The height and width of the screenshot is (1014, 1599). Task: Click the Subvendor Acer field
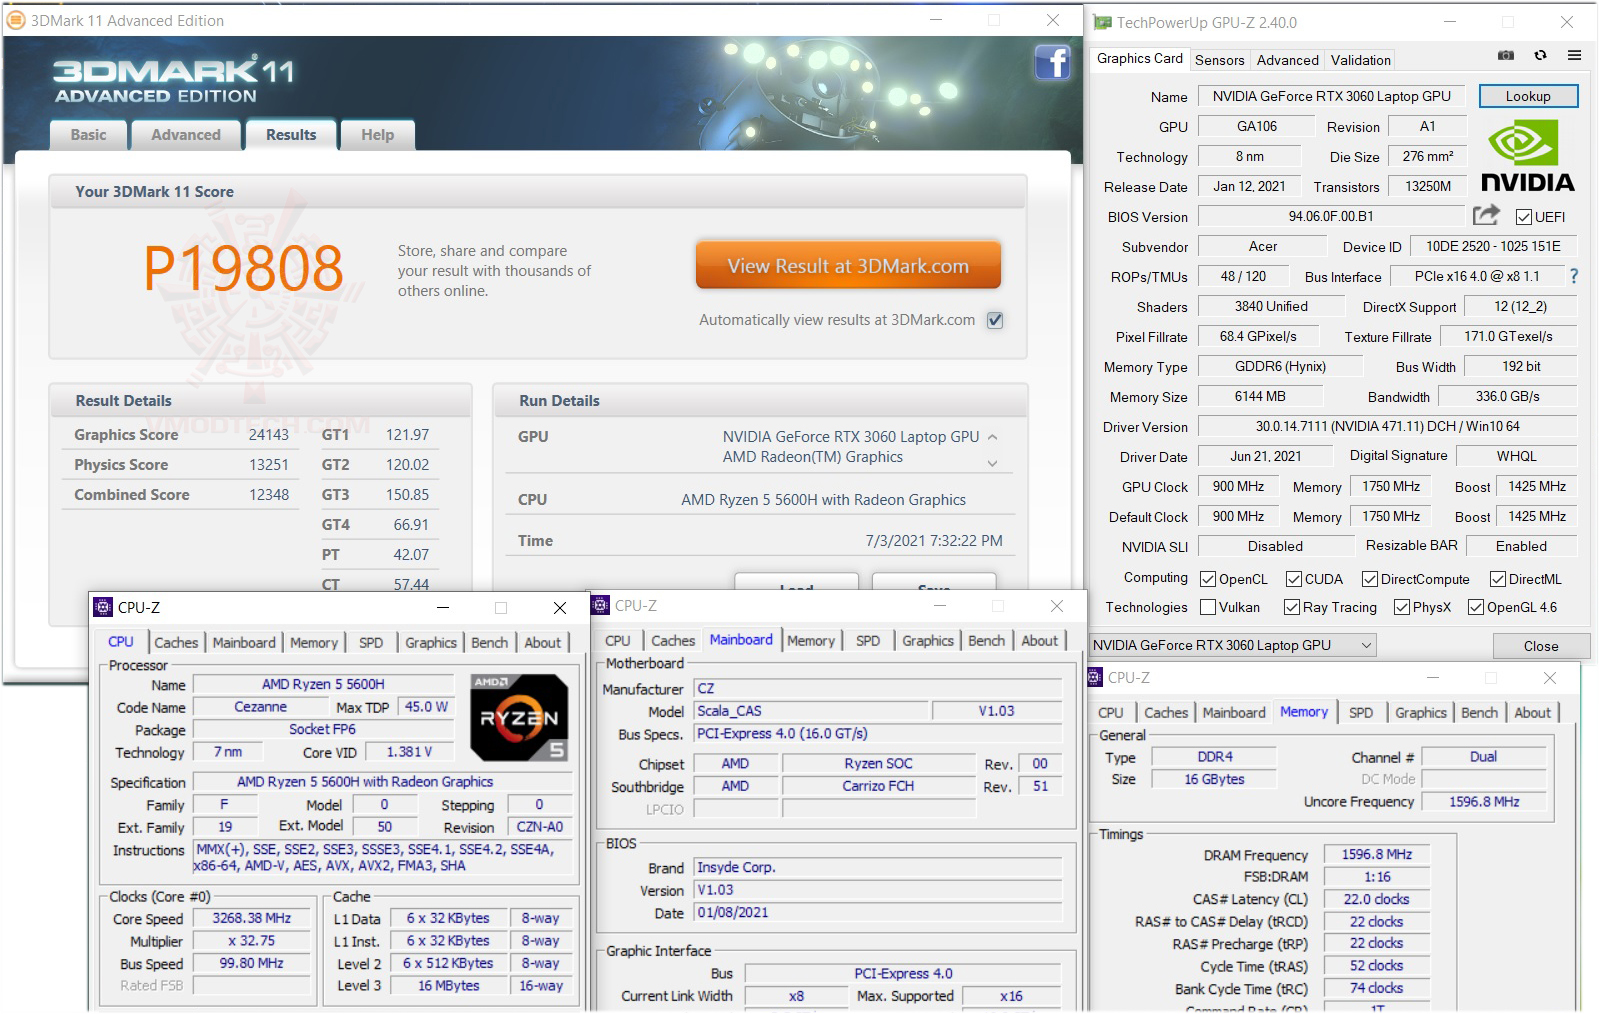point(1263,246)
